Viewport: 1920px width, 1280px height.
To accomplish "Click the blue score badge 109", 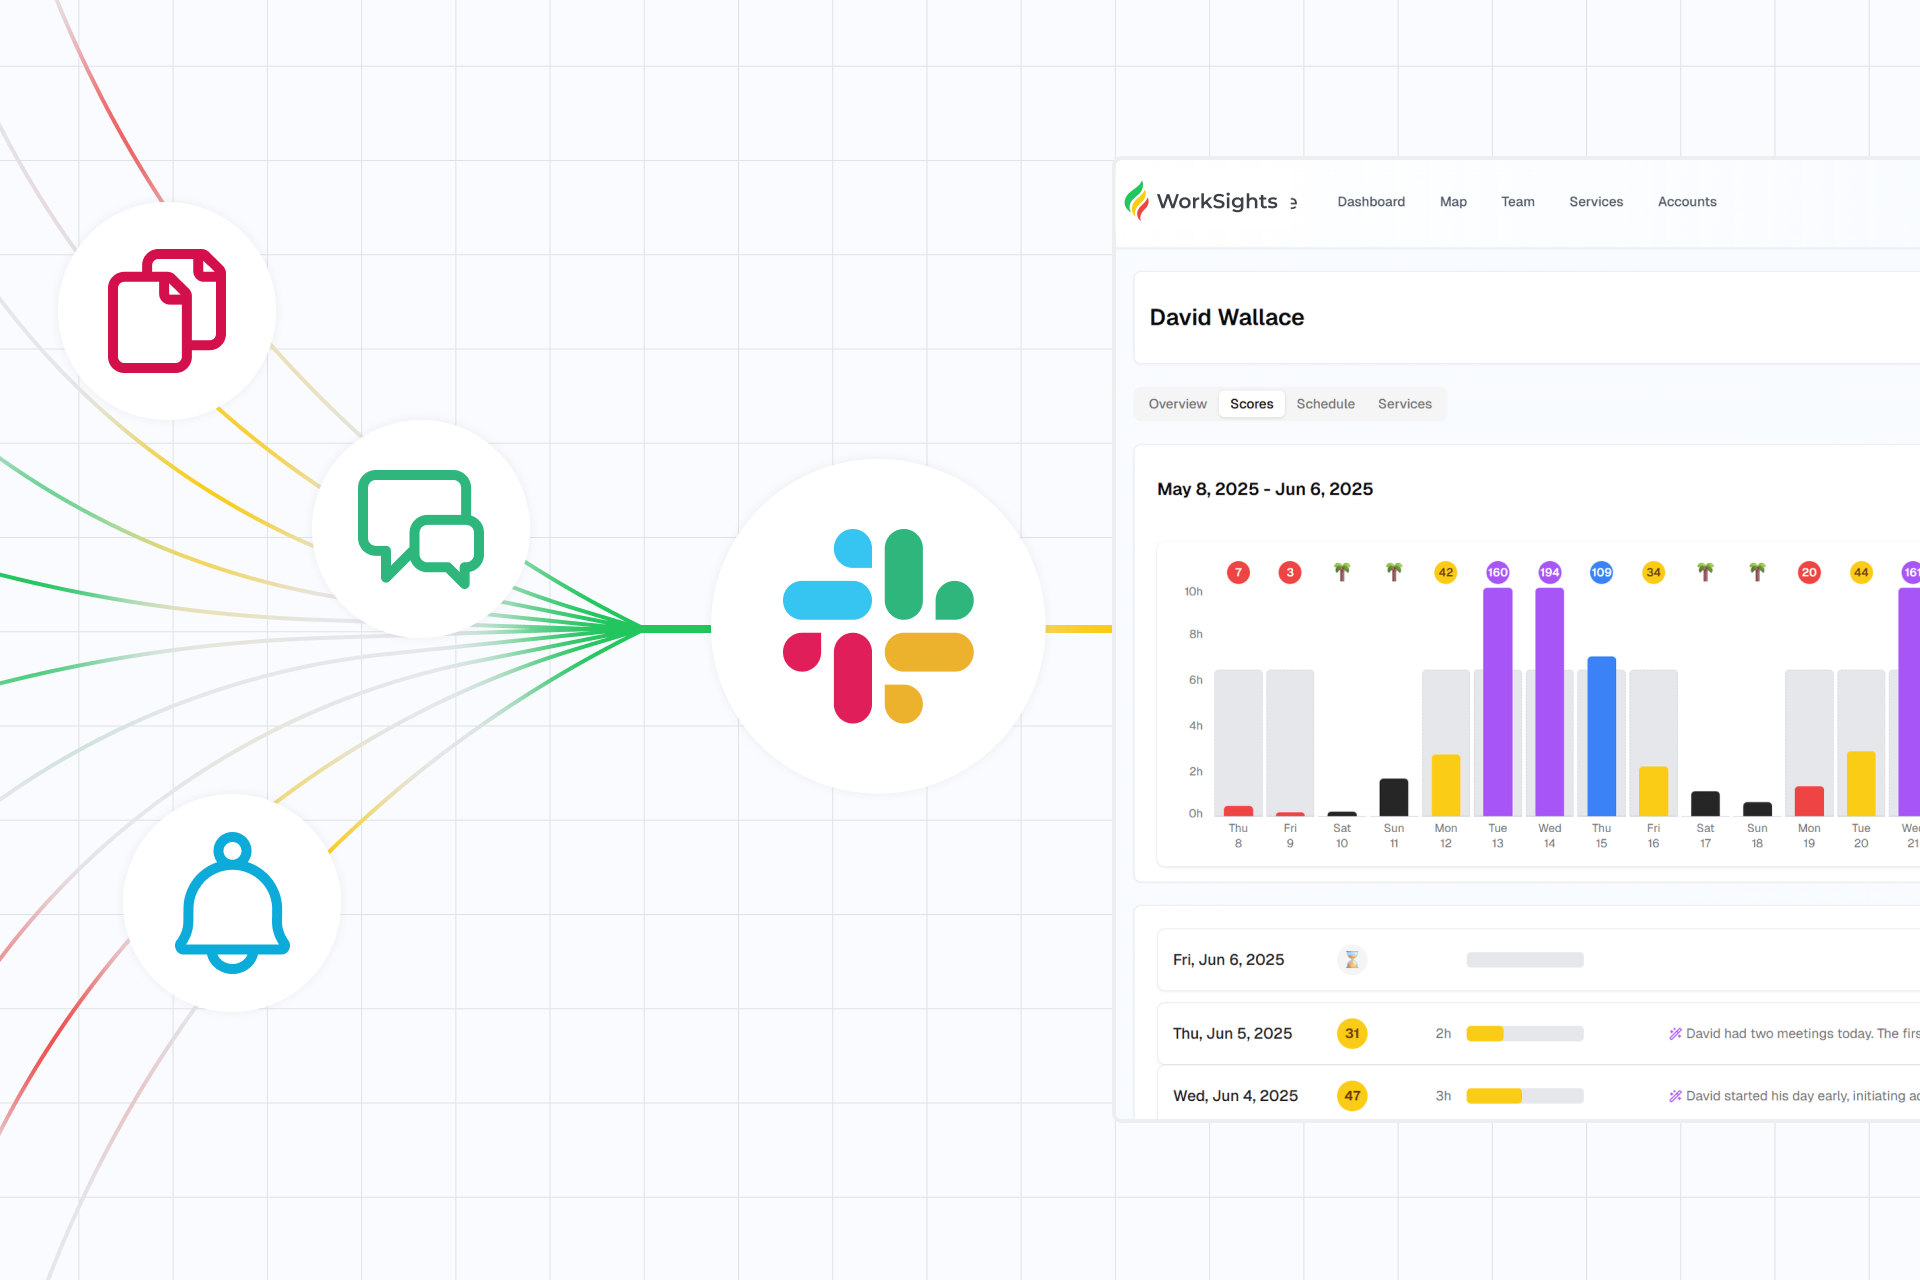I will tap(1602, 572).
